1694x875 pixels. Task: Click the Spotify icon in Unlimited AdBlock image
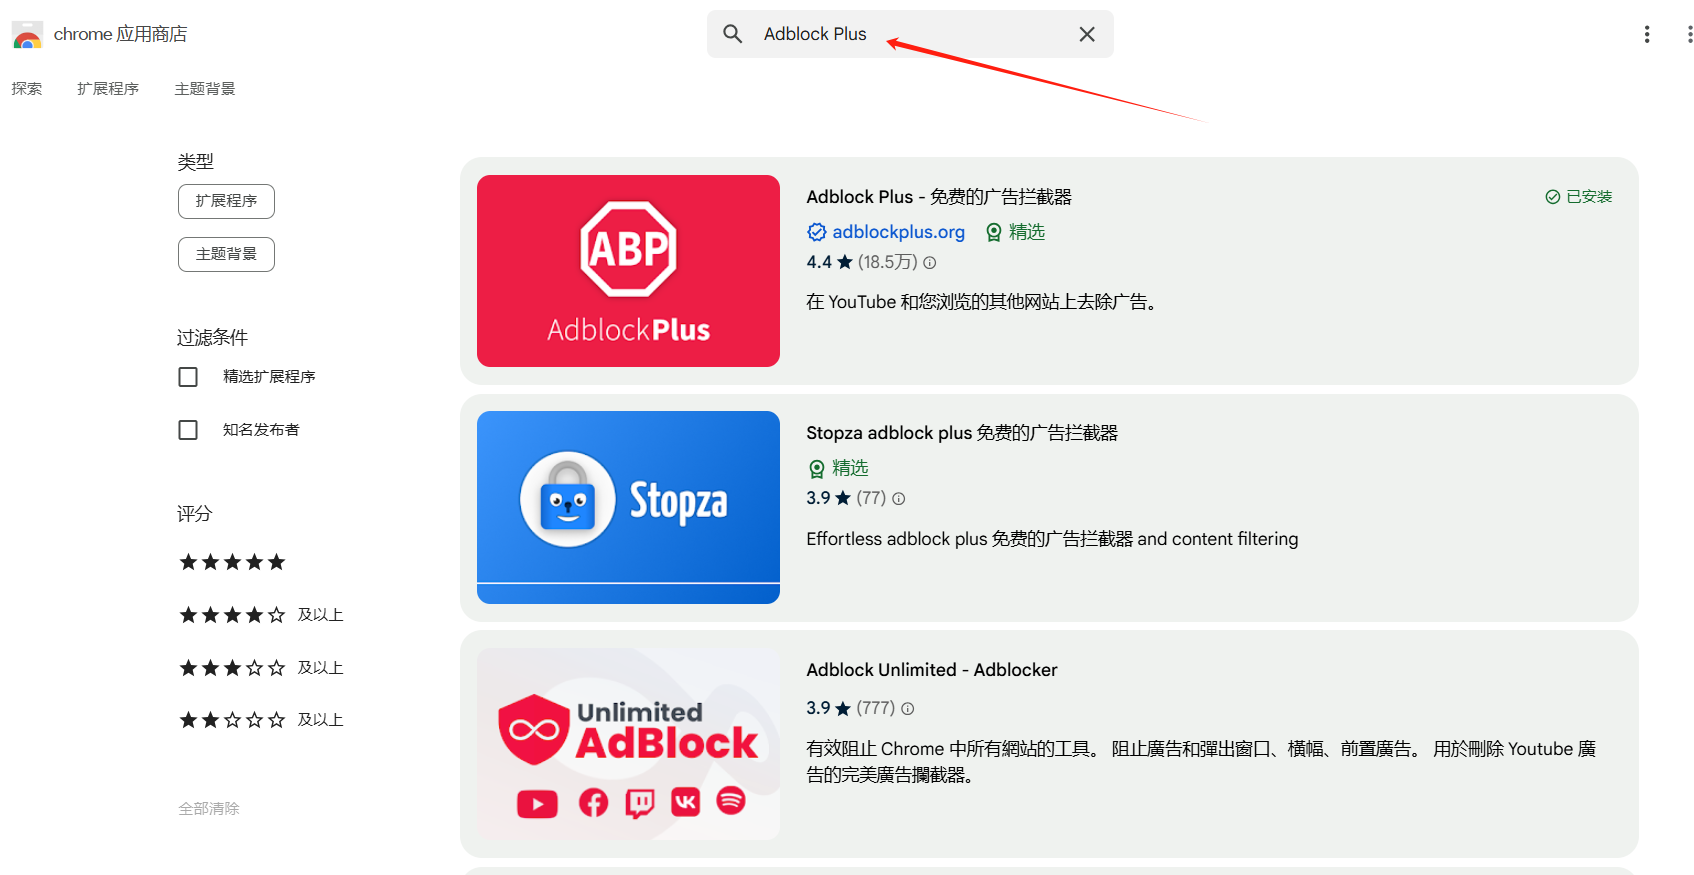pos(731,800)
